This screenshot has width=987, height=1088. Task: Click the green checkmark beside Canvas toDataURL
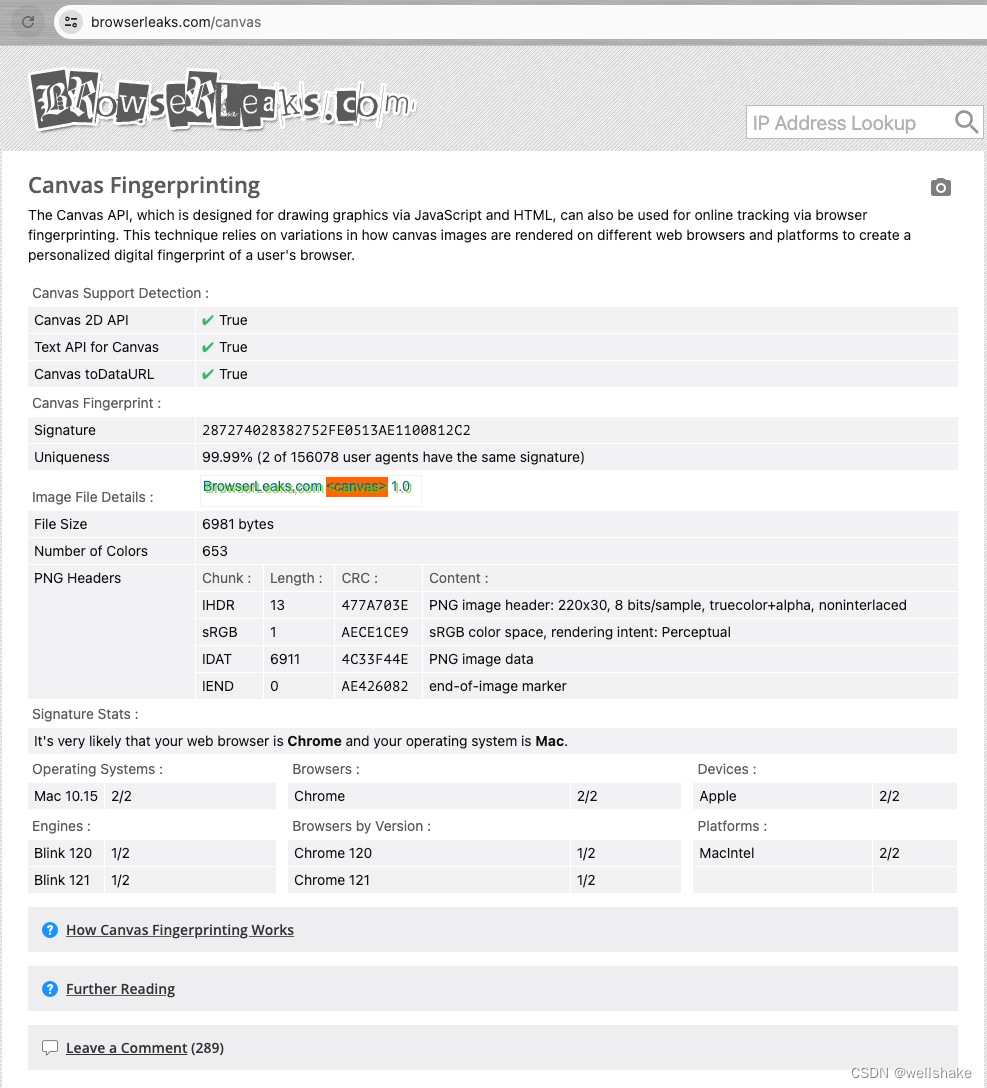click(x=208, y=374)
